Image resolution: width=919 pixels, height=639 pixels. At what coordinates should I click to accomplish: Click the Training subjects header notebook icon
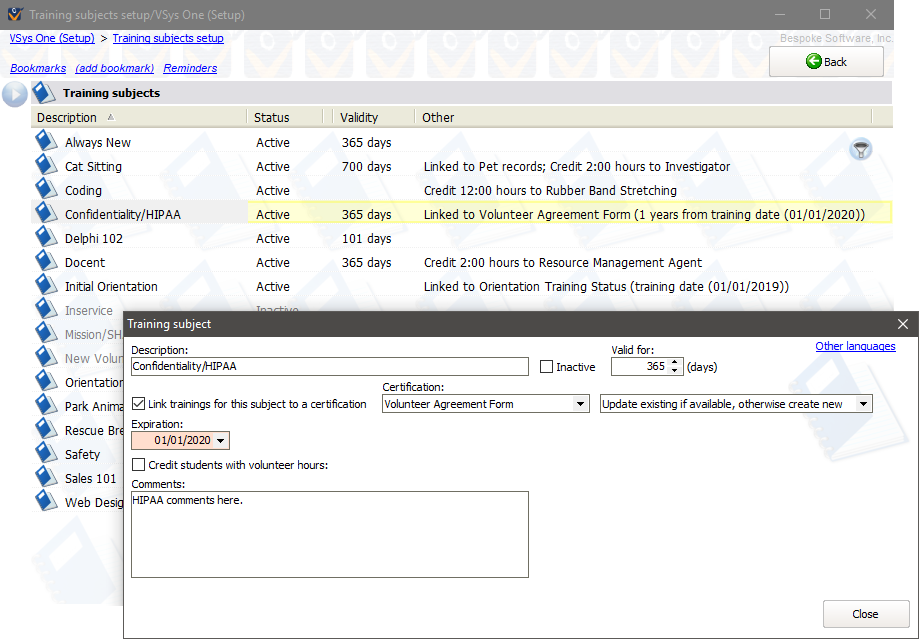[44, 91]
